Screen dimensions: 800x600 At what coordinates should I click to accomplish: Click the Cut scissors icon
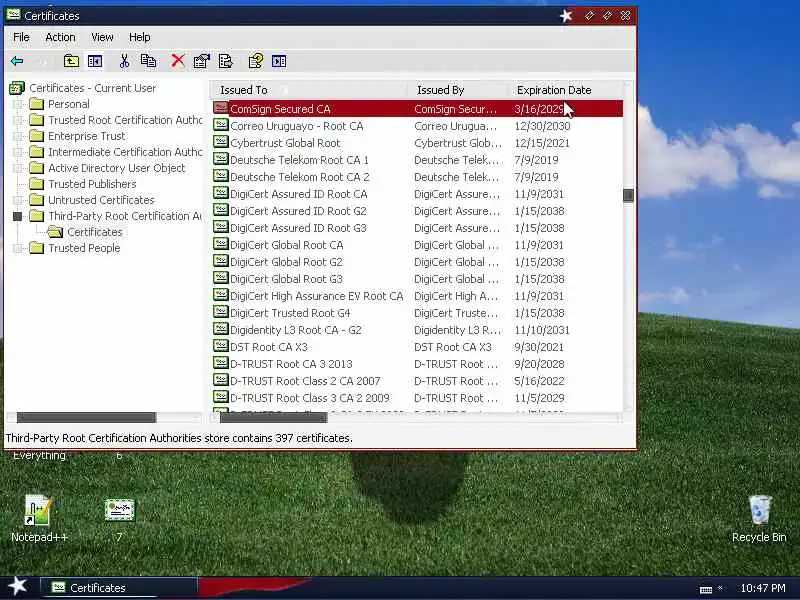point(124,61)
